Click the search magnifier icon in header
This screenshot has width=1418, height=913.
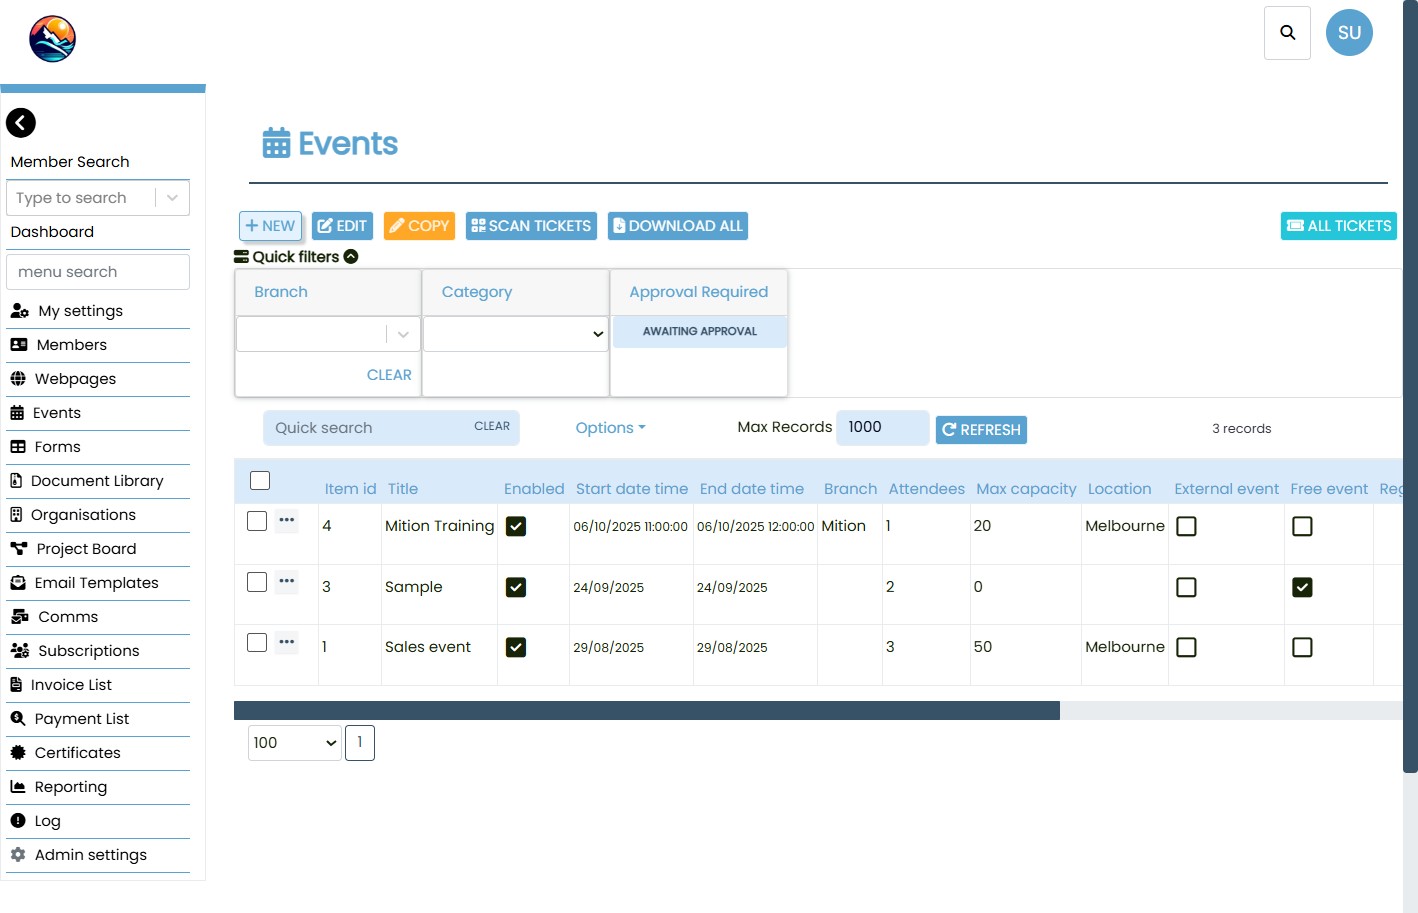click(1287, 33)
